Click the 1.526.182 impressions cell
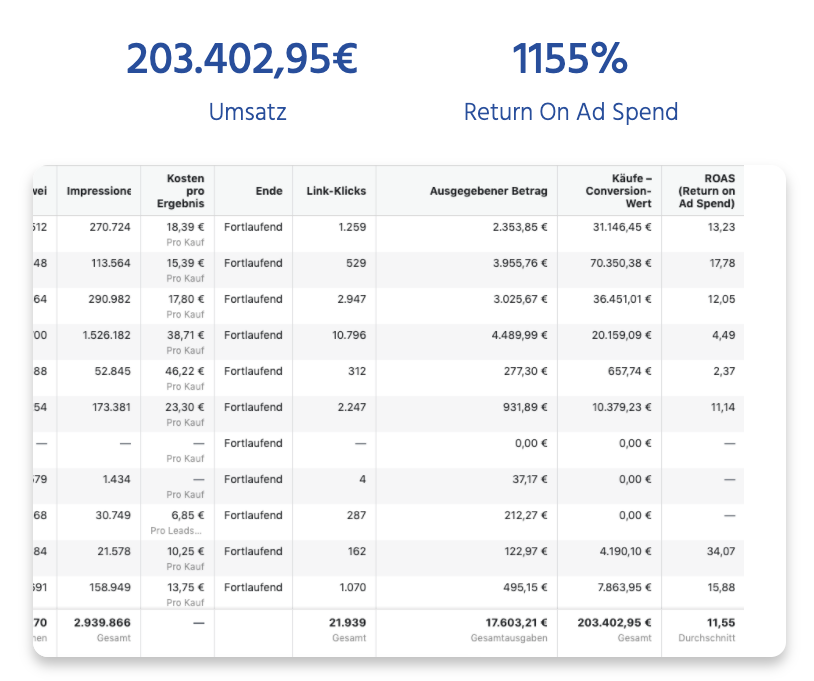Screen dimensions: 814x681 click(106, 335)
